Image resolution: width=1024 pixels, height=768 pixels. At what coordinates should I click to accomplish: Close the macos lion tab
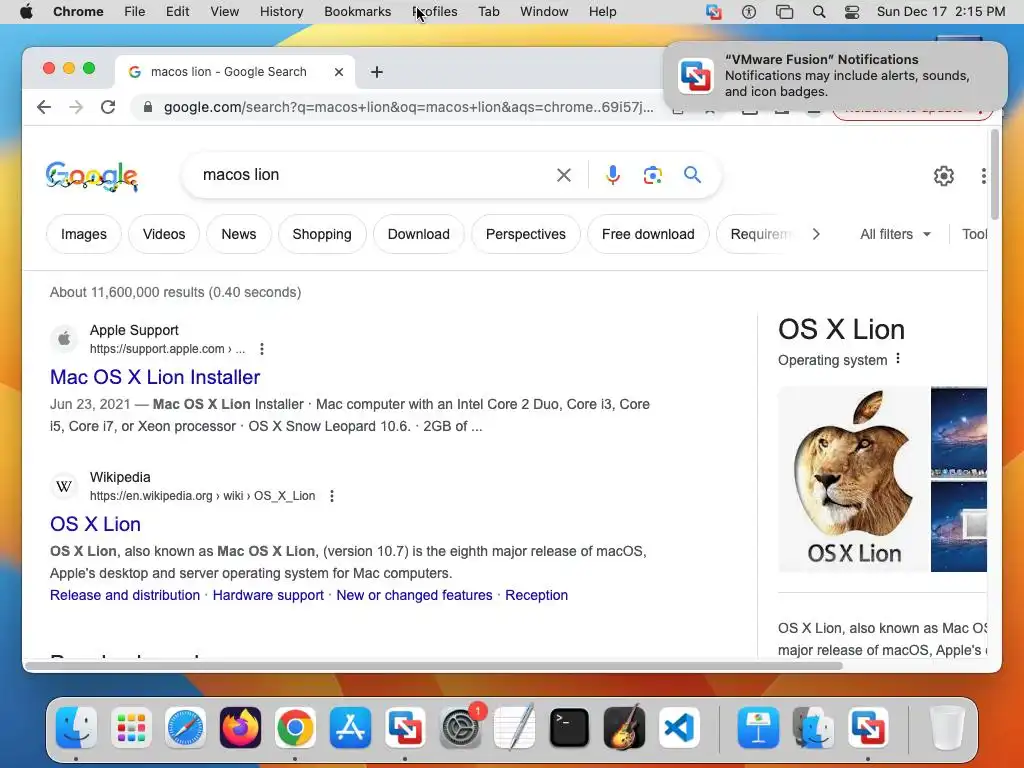[339, 72]
